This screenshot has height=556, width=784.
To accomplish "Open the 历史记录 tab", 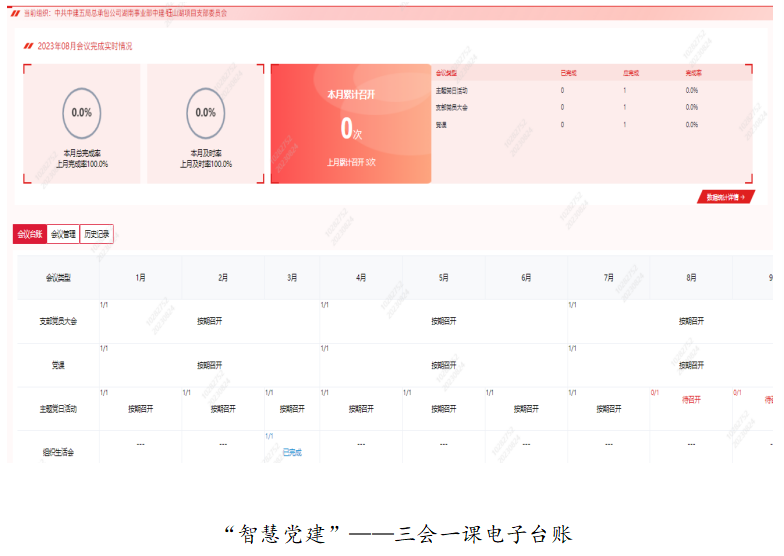I will point(96,234).
